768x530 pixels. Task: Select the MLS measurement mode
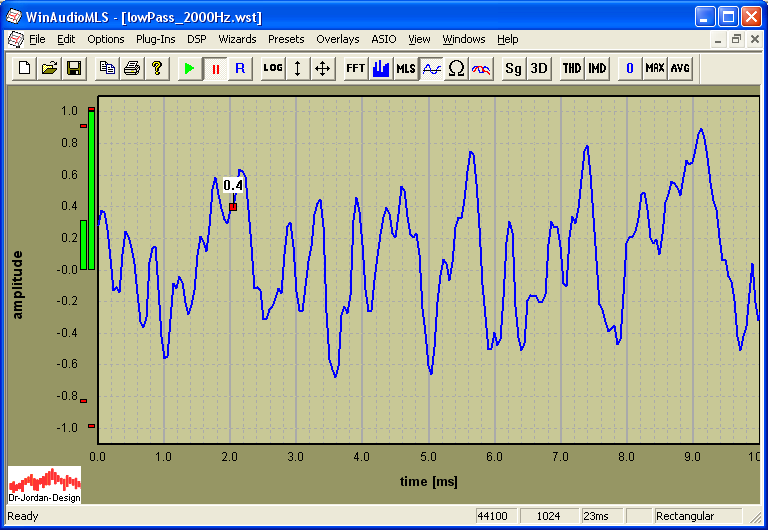click(x=405, y=68)
